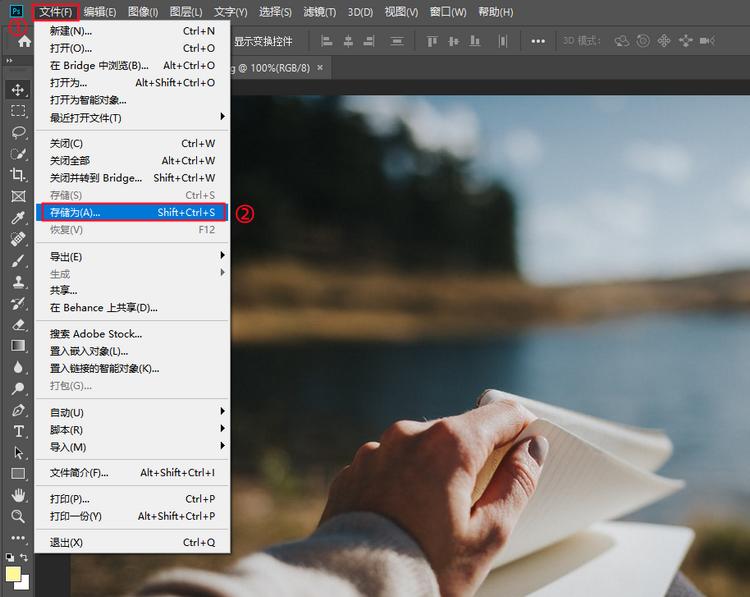The image size is (750, 597).
Task: Choose 存储为(A)... from the File menu
Action: (x=132, y=212)
